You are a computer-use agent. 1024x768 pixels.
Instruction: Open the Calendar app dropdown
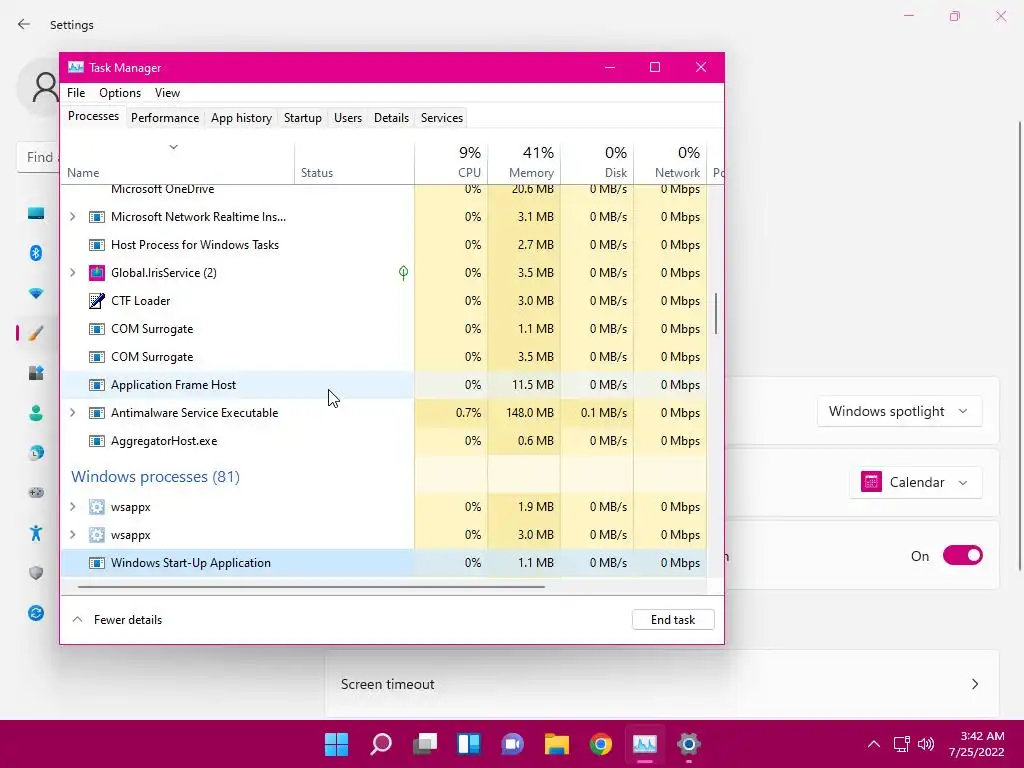point(916,483)
